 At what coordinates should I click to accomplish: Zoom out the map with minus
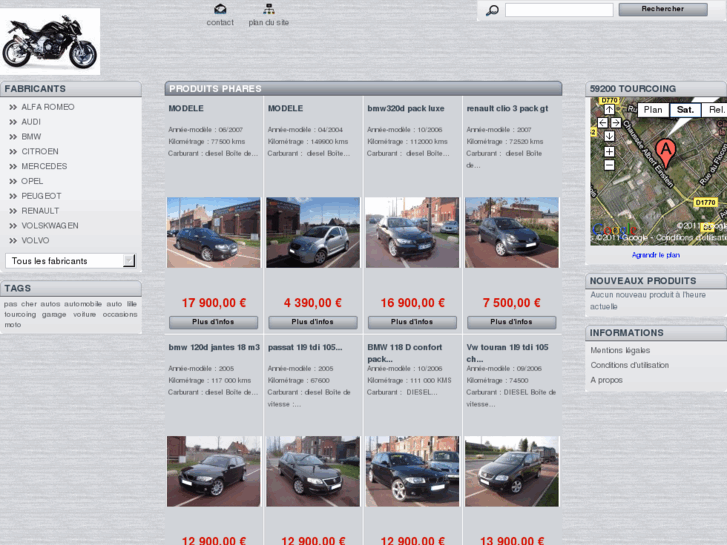[609, 165]
